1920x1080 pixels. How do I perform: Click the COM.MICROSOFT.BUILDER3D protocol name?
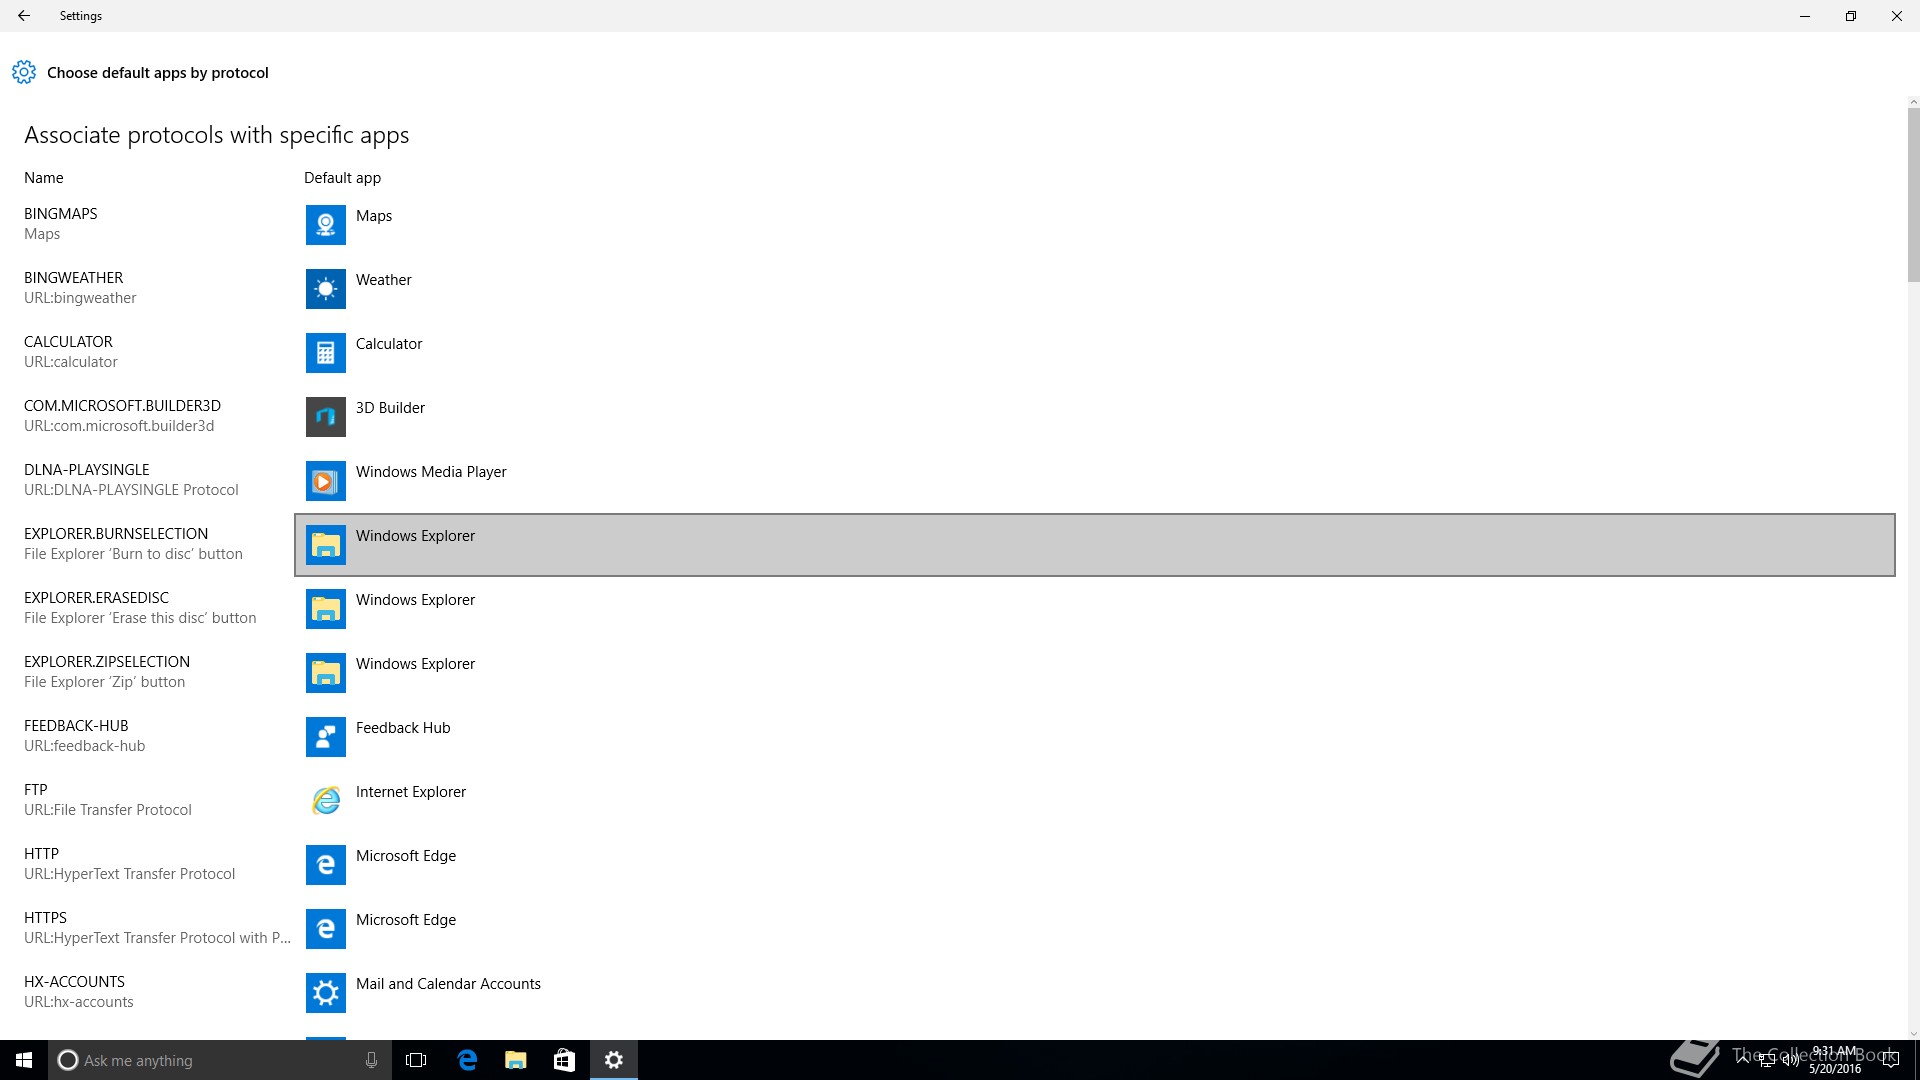click(122, 406)
